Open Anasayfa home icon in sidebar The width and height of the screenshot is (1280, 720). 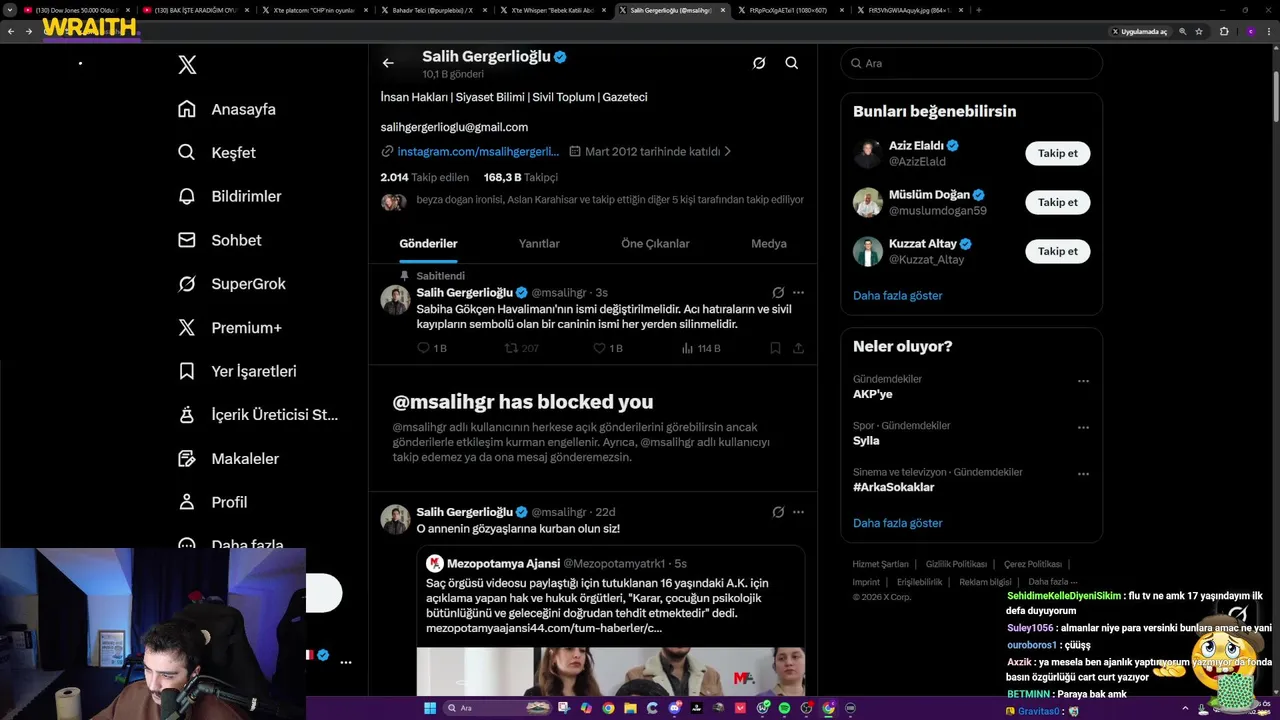point(187,109)
